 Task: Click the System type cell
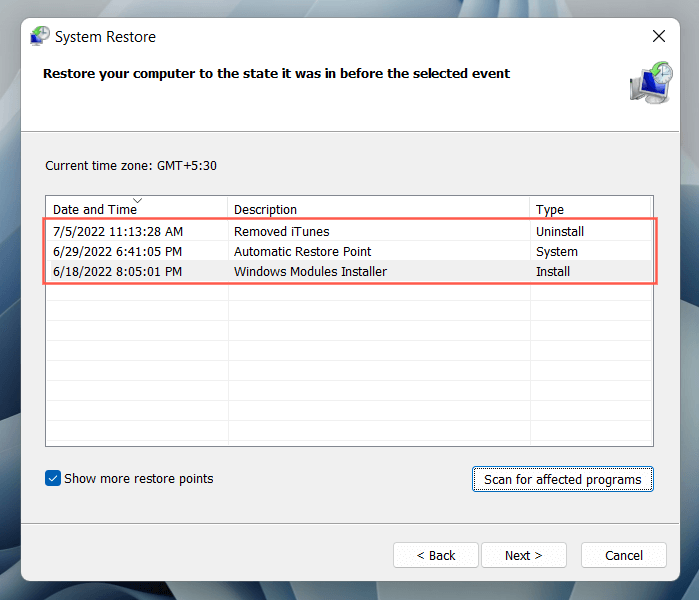pos(557,252)
